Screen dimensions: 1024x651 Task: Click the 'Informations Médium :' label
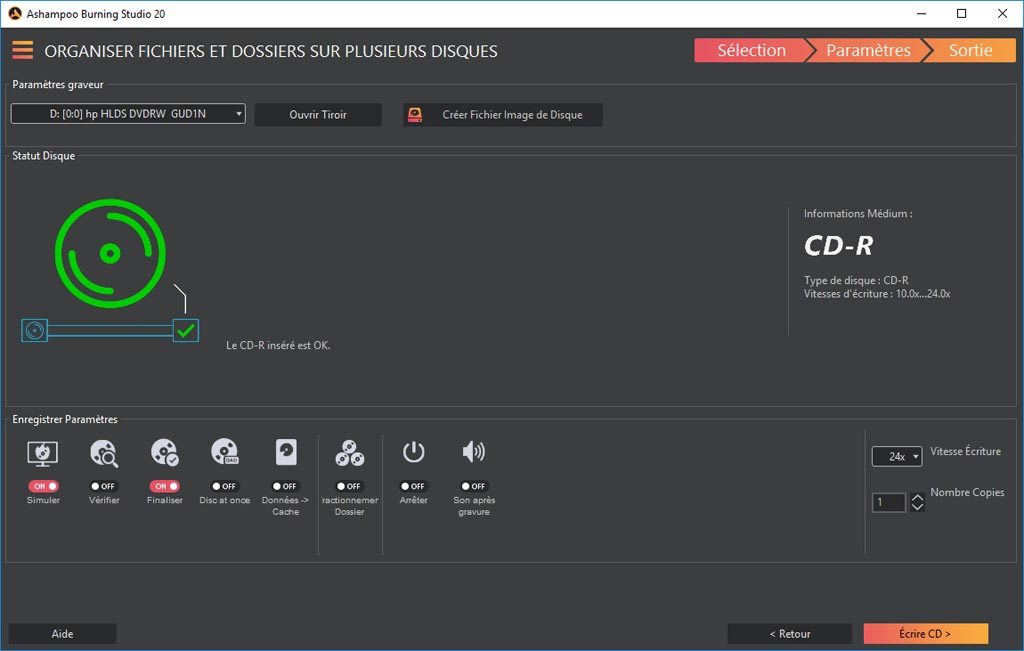[x=858, y=214]
